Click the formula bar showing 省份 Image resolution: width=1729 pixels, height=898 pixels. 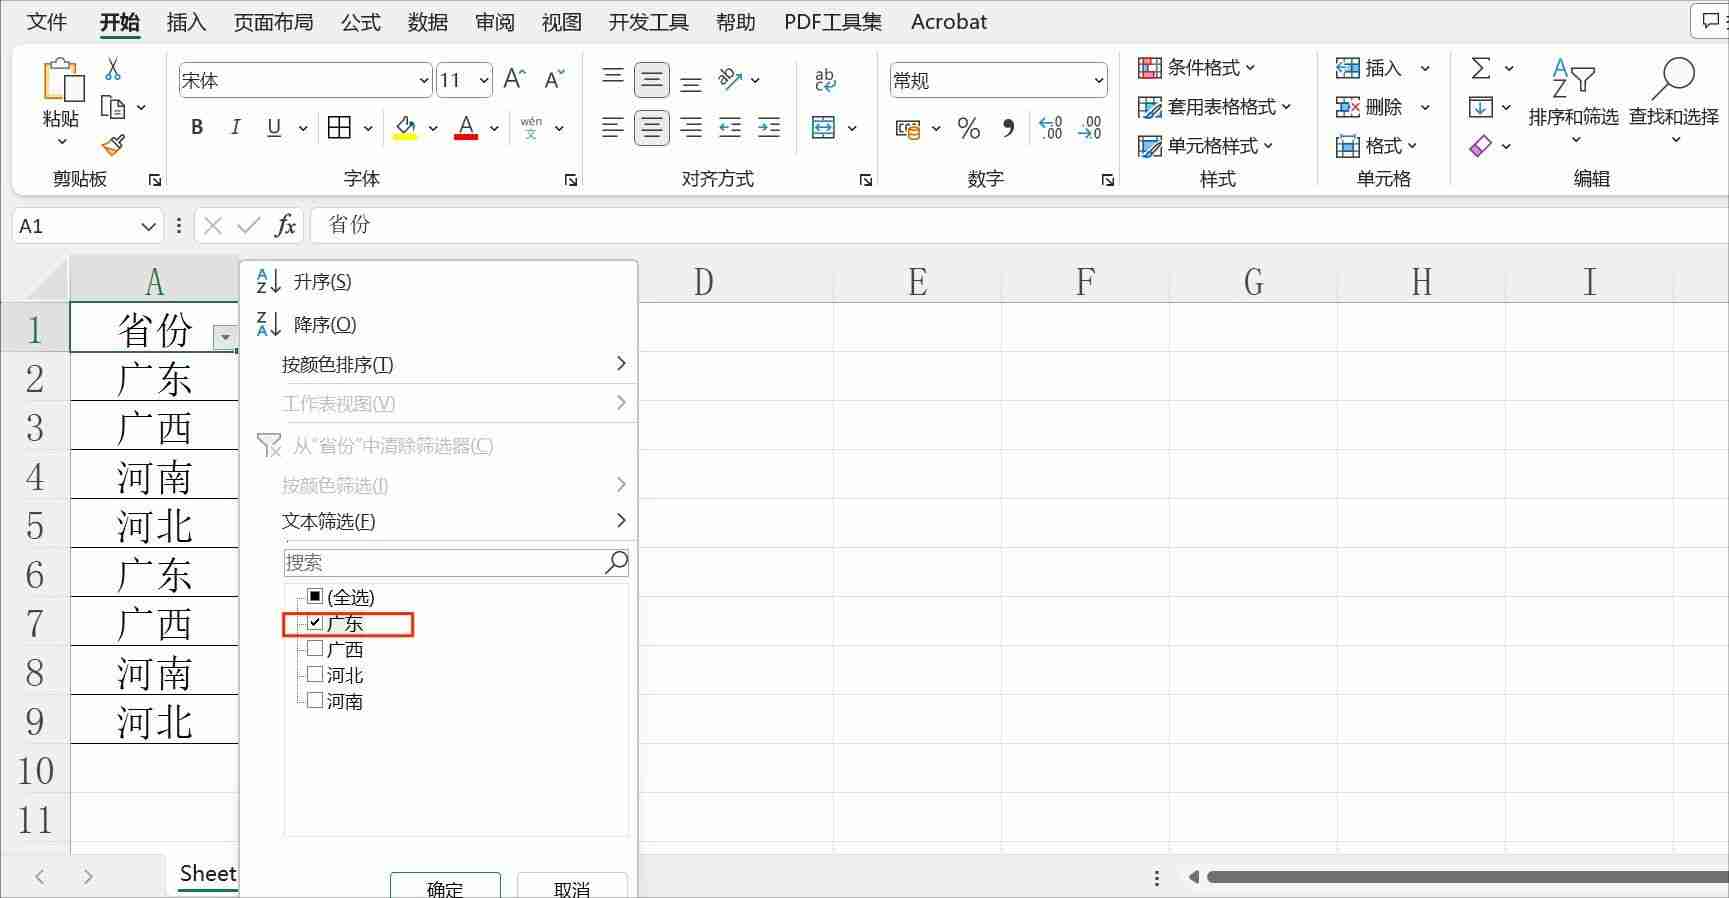[1020, 225]
